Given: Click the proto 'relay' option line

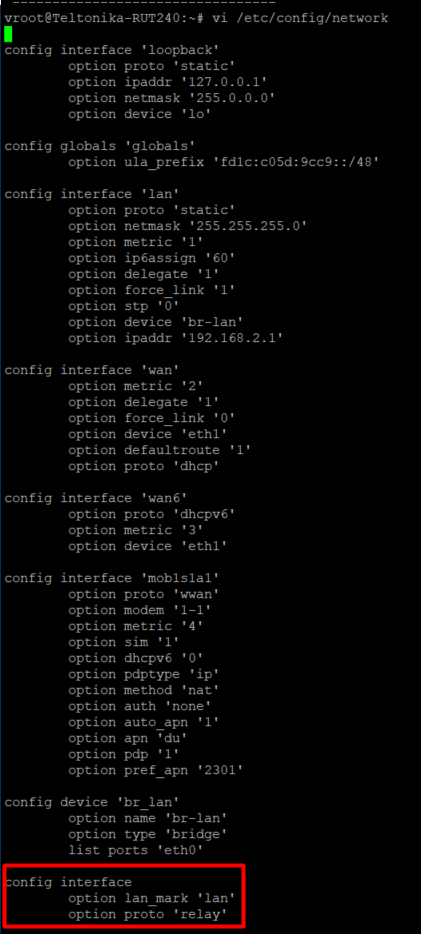Looking at the screenshot, I should tap(148, 914).
